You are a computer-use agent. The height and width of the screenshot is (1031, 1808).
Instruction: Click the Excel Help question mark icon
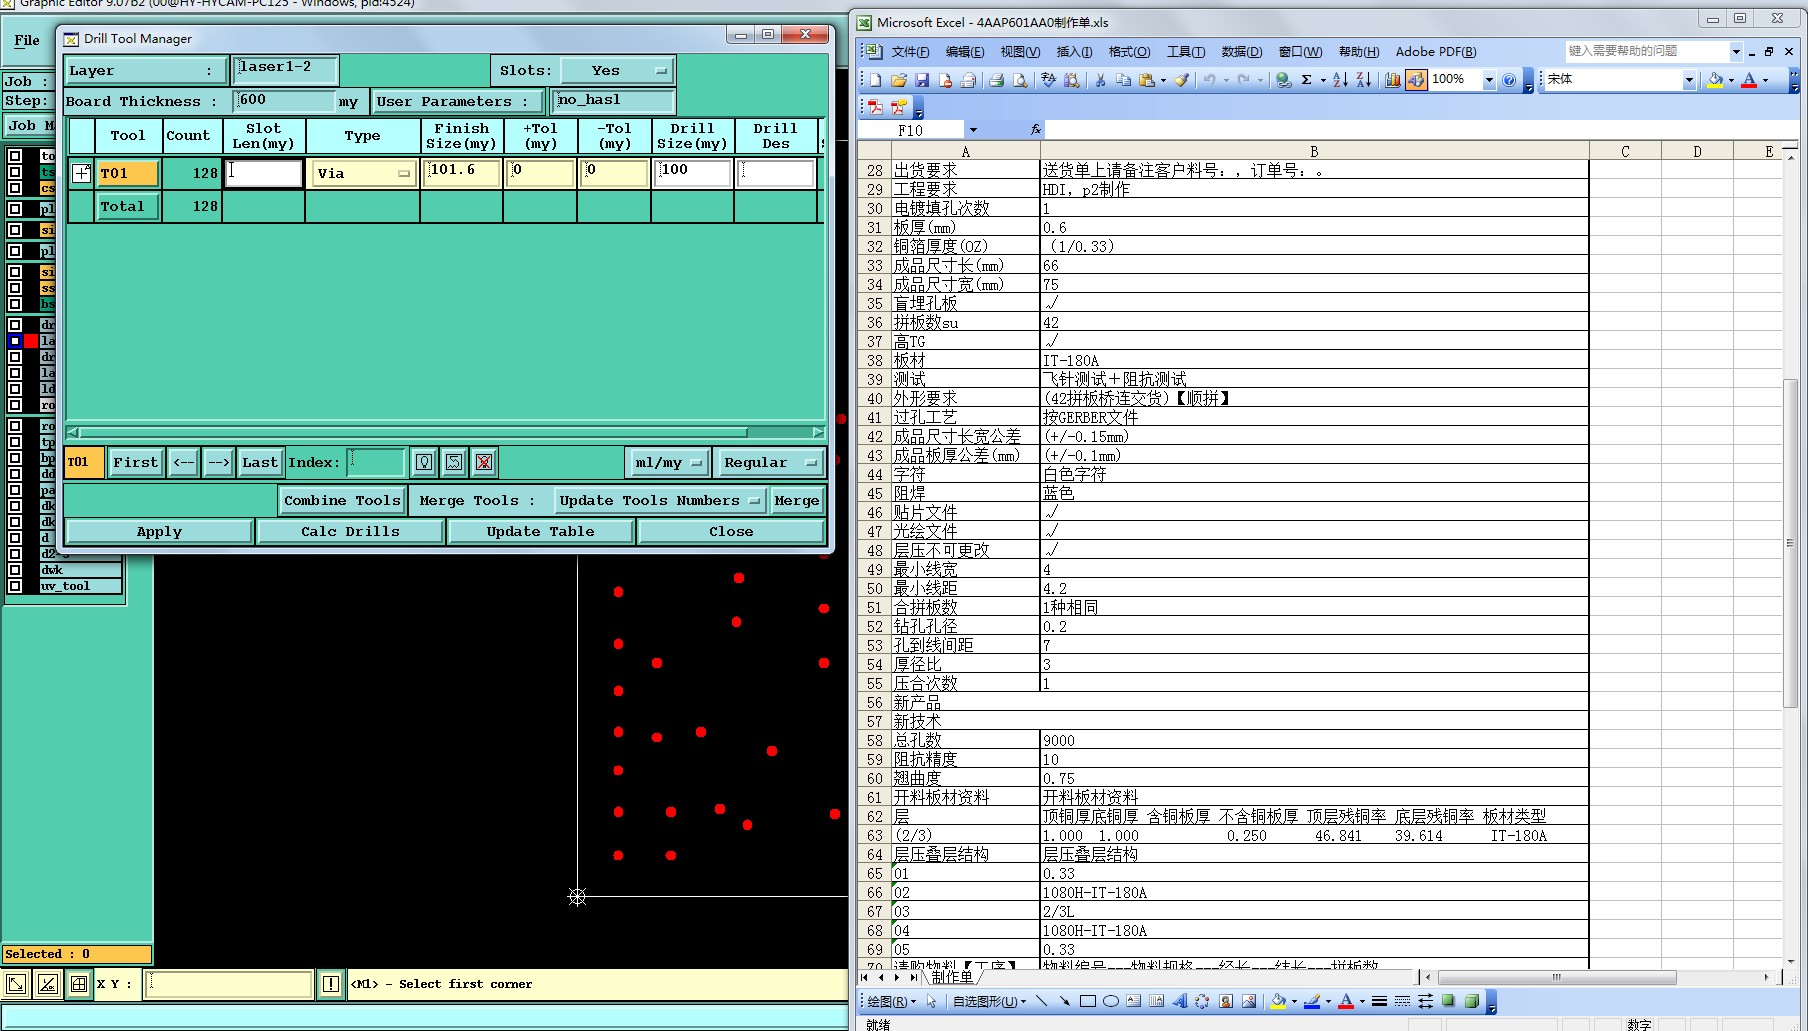1509,80
